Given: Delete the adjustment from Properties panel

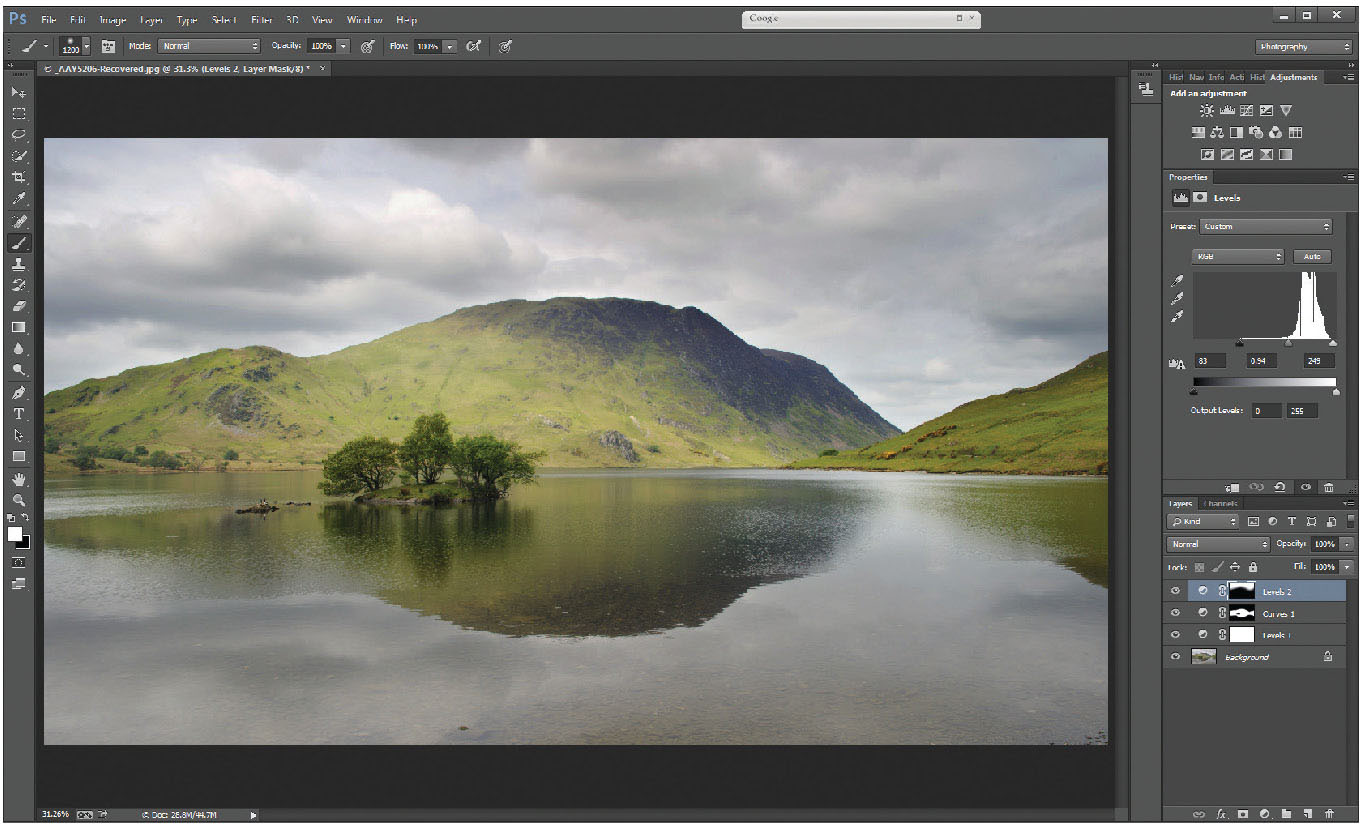Looking at the screenshot, I should (x=1329, y=487).
